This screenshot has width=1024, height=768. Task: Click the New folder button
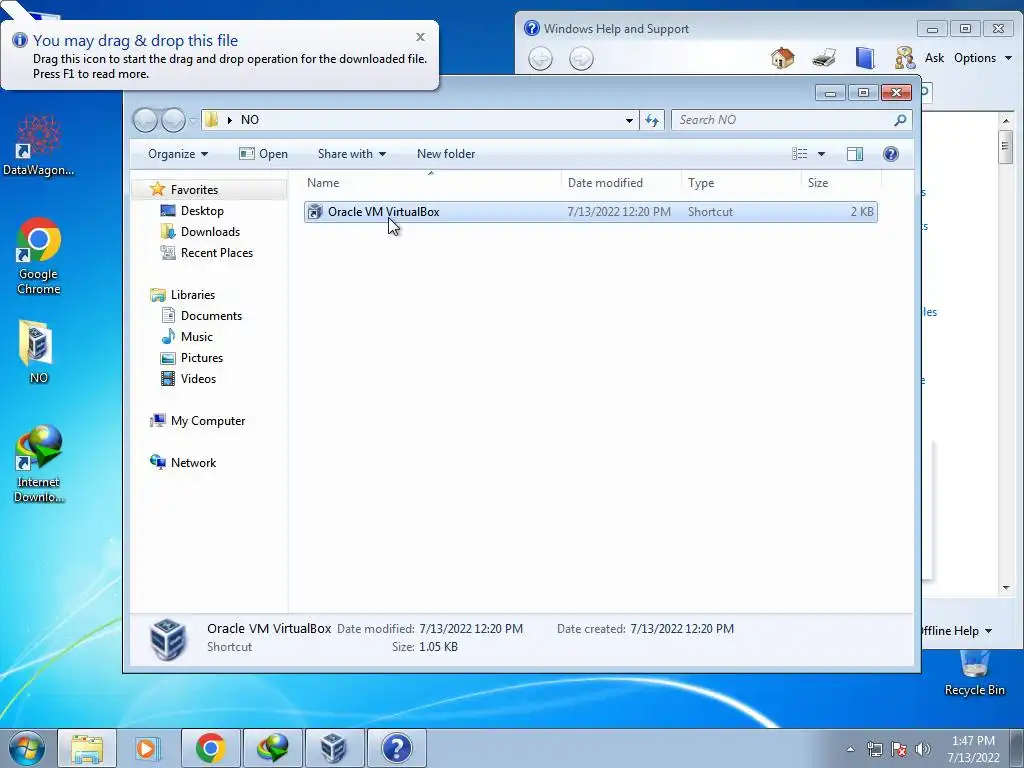[446, 154]
